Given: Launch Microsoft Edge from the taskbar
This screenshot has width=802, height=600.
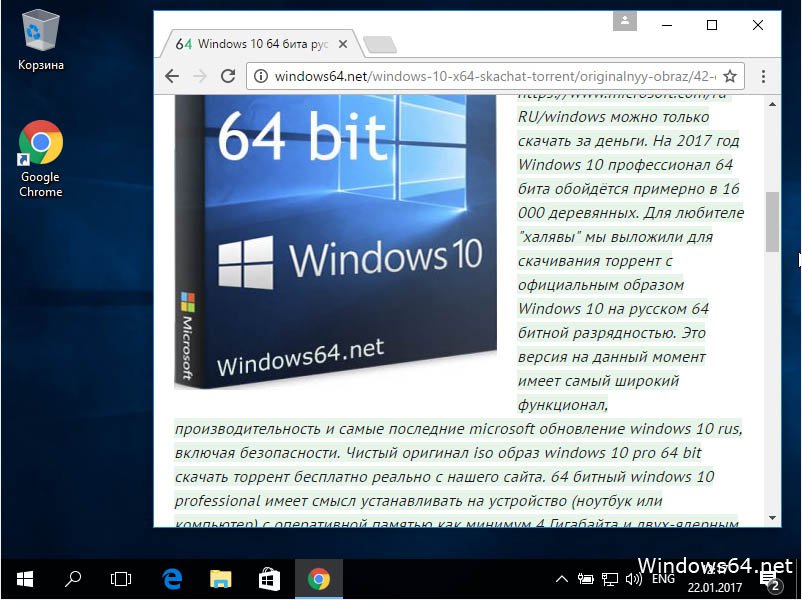Looking at the screenshot, I should [x=172, y=579].
